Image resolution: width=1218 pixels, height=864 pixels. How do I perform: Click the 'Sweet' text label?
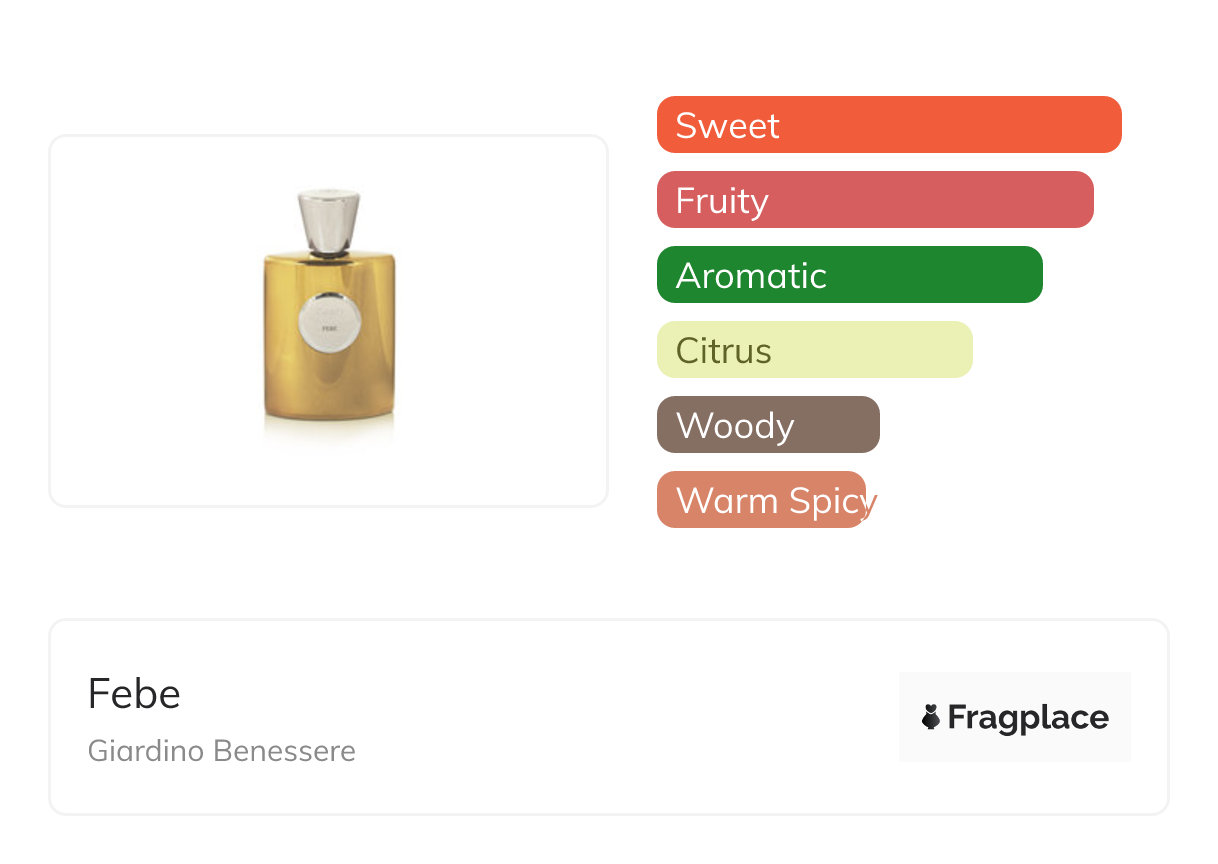coord(727,125)
